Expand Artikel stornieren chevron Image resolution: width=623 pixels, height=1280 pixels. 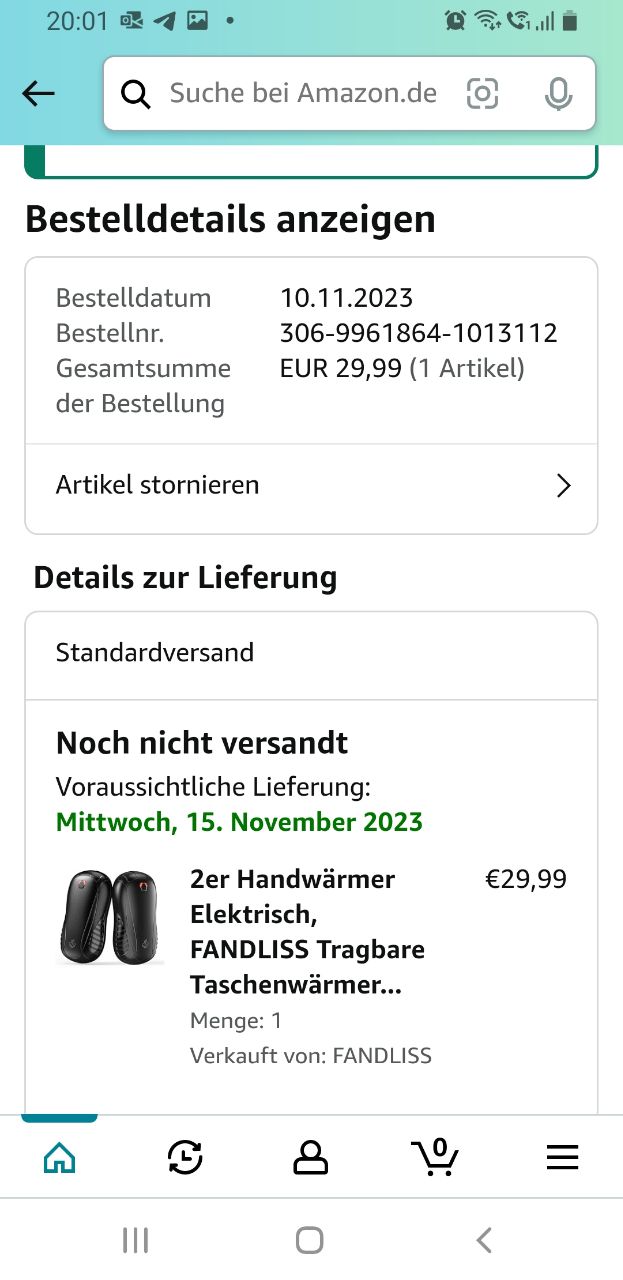pyautogui.click(x=564, y=486)
